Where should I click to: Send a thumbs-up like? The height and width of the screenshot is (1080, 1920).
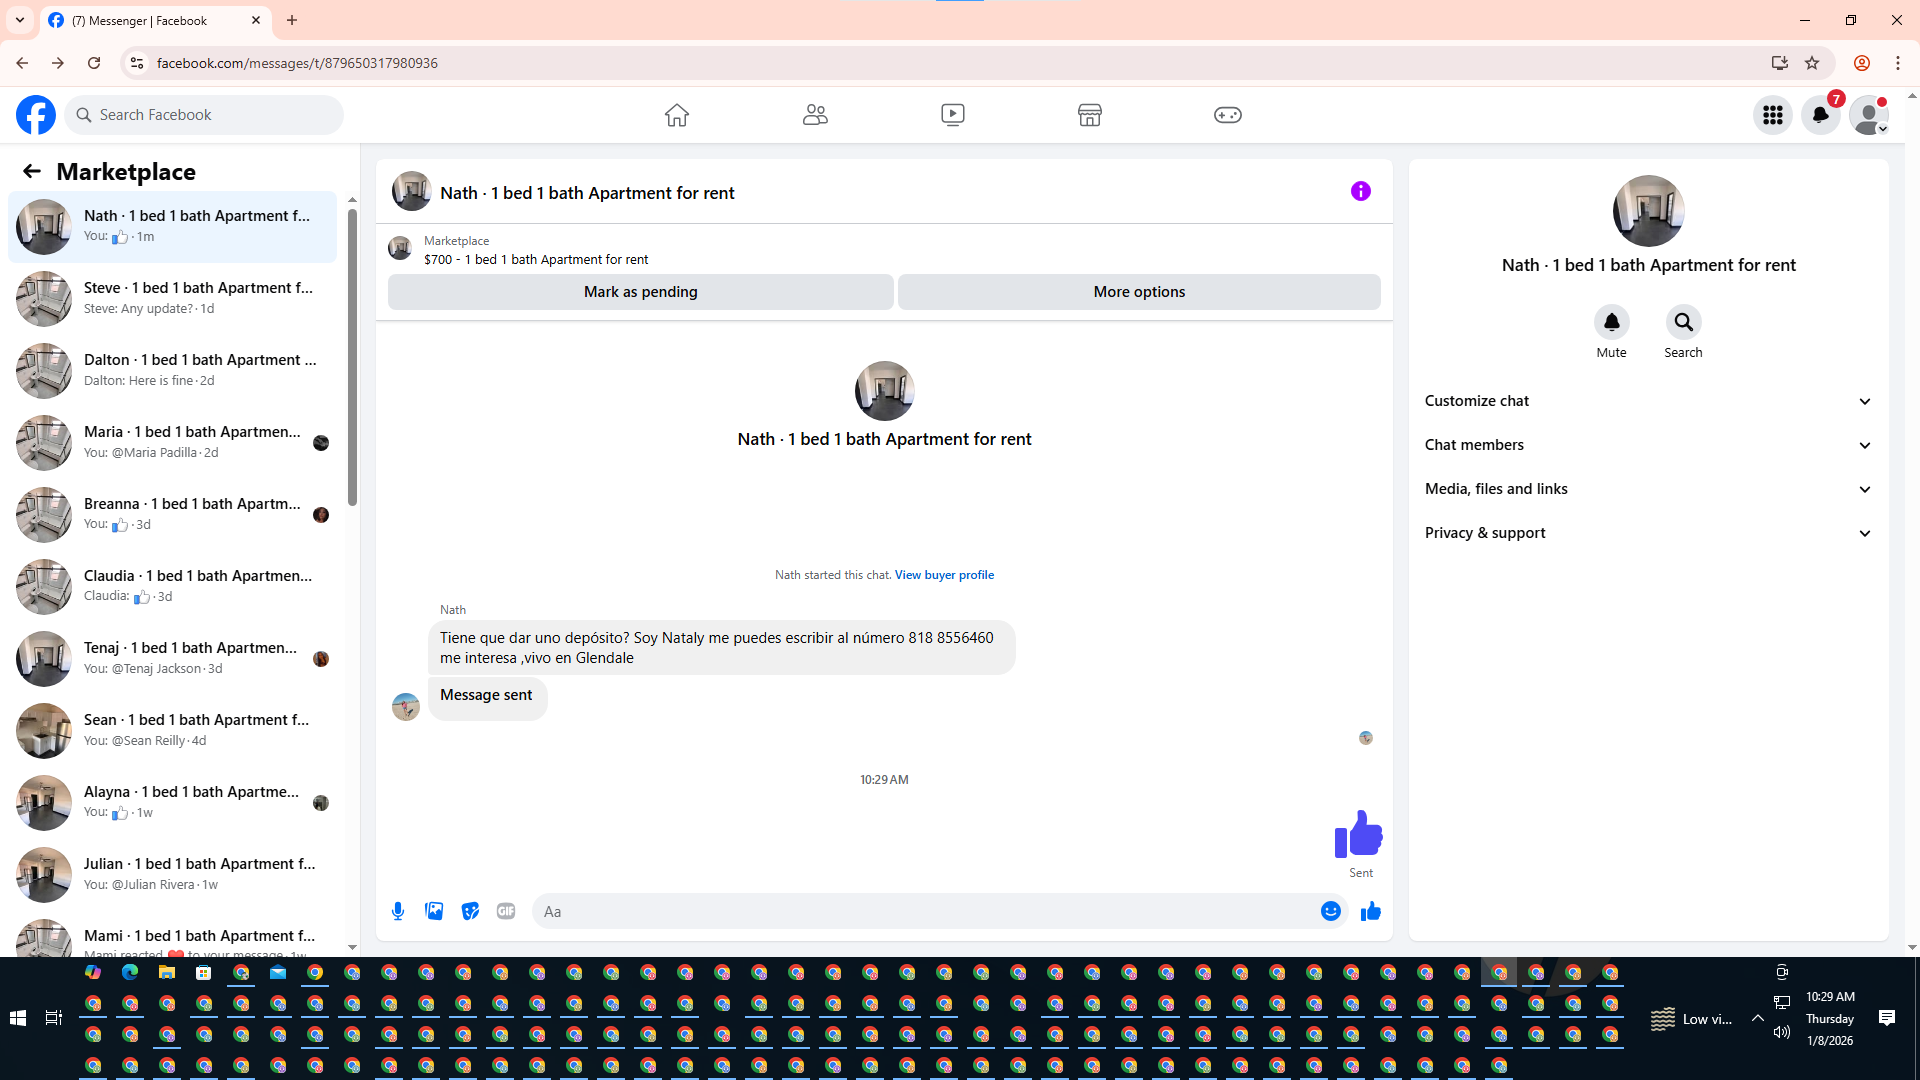point(1371,911)
